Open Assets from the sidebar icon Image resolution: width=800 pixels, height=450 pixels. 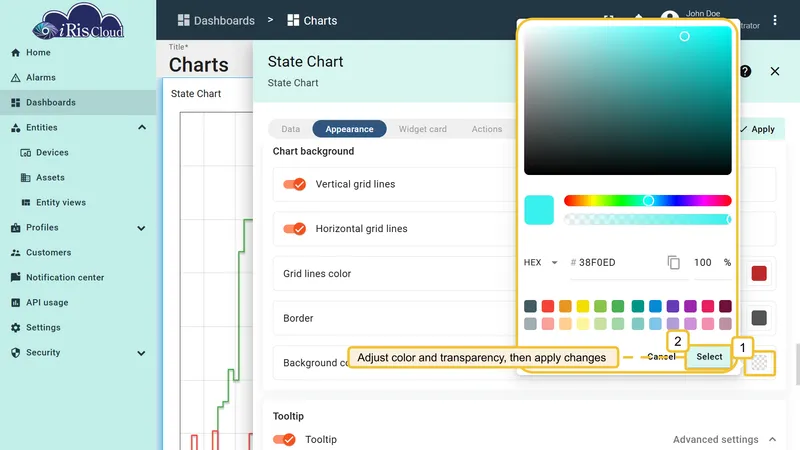tap(26, 178)
